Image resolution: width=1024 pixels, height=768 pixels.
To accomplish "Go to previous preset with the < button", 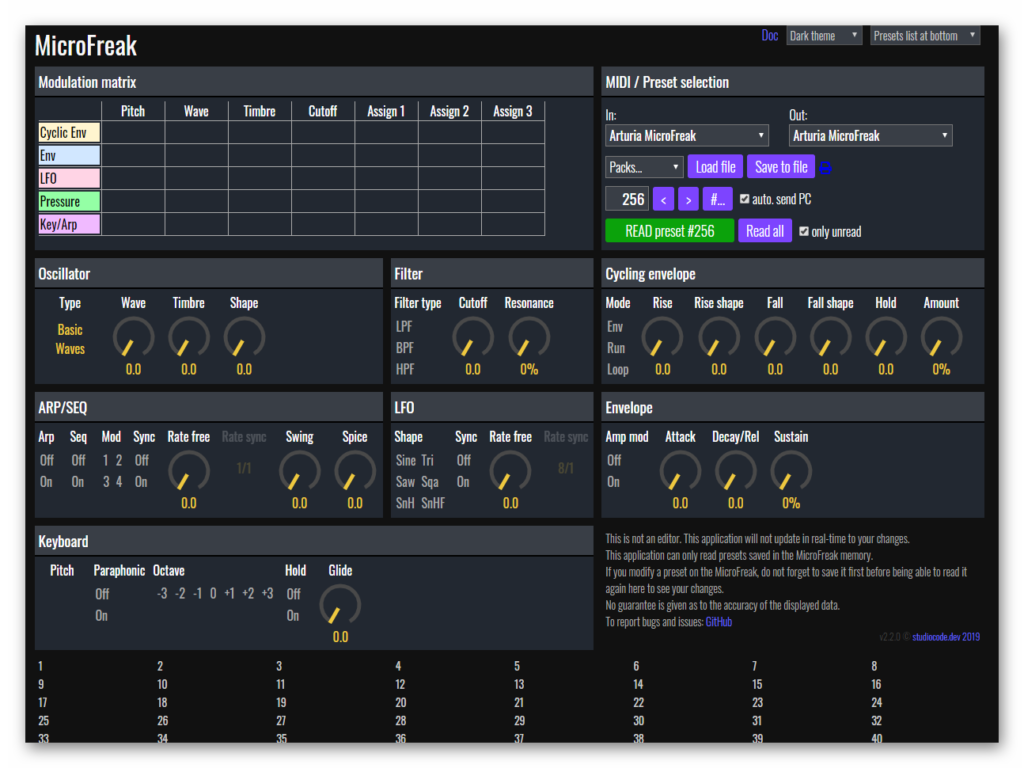I will [x=664, y=199].
